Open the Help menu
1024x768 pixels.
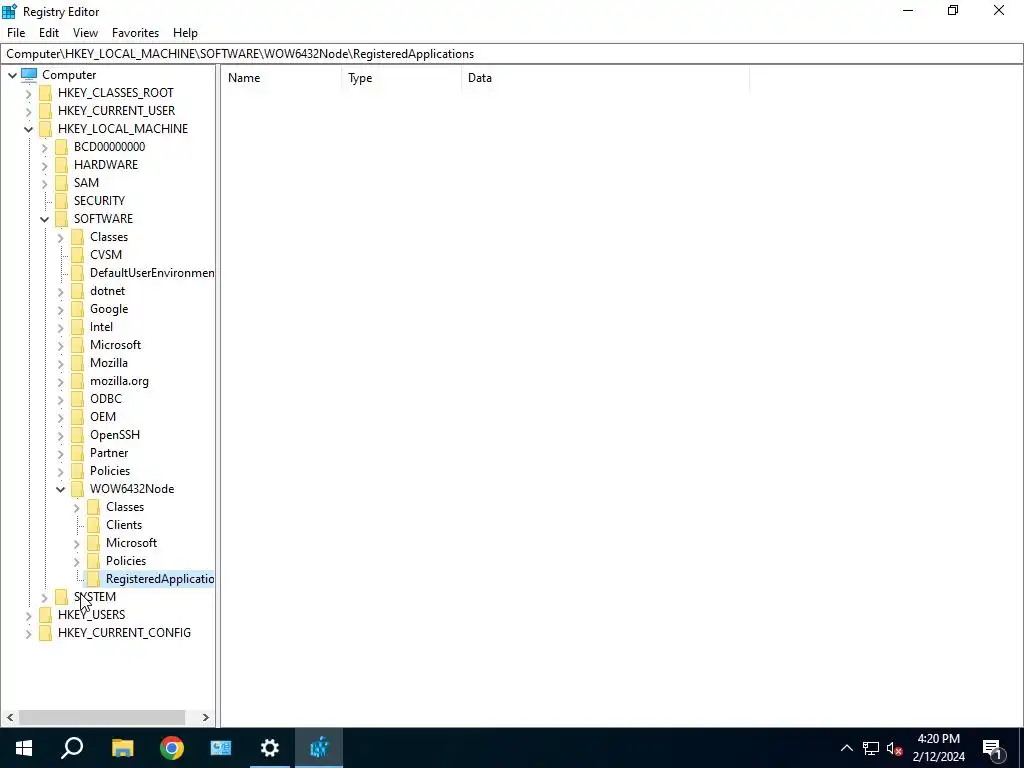185,33
